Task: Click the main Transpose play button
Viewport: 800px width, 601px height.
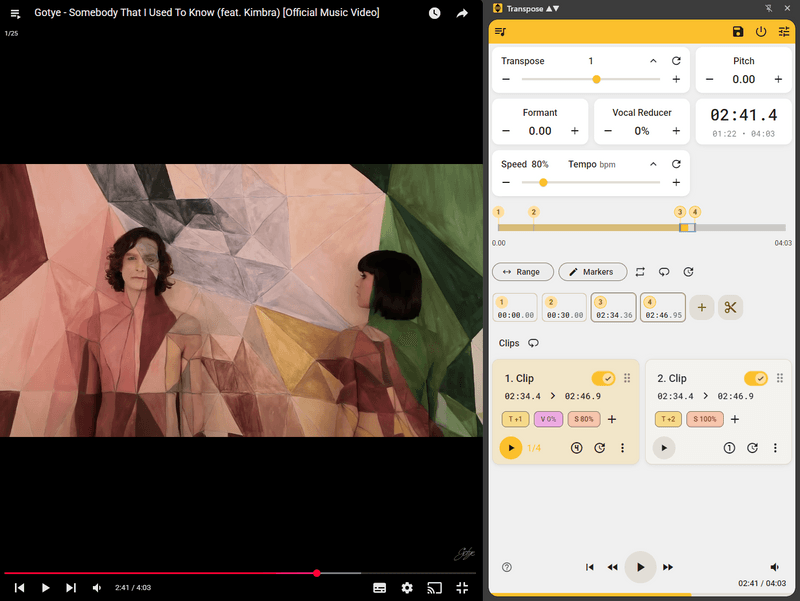Action: (x=640, y=567)
